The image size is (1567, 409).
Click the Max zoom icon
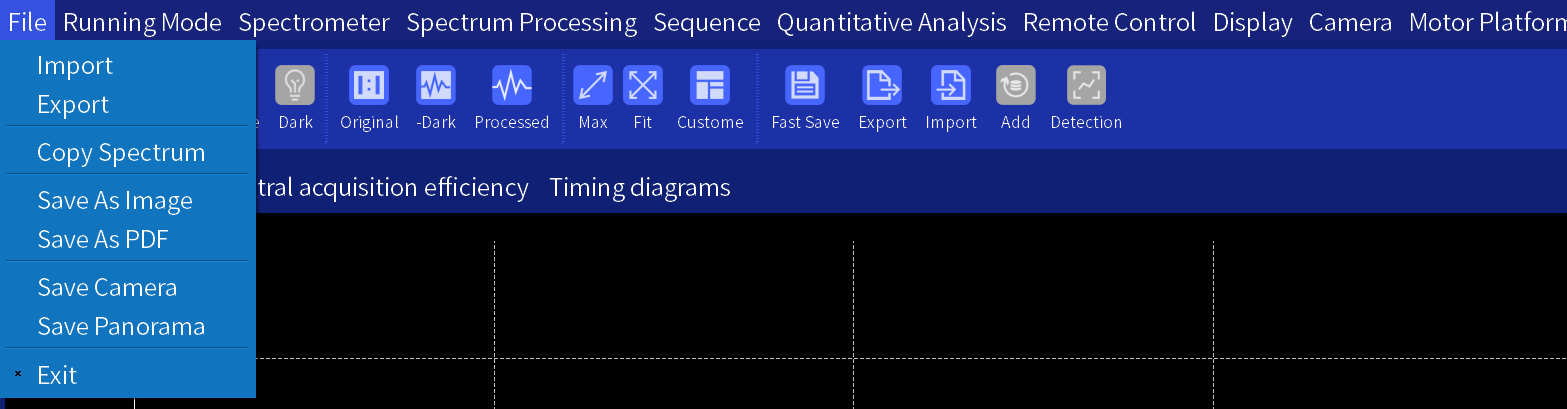tap(593, 86)
